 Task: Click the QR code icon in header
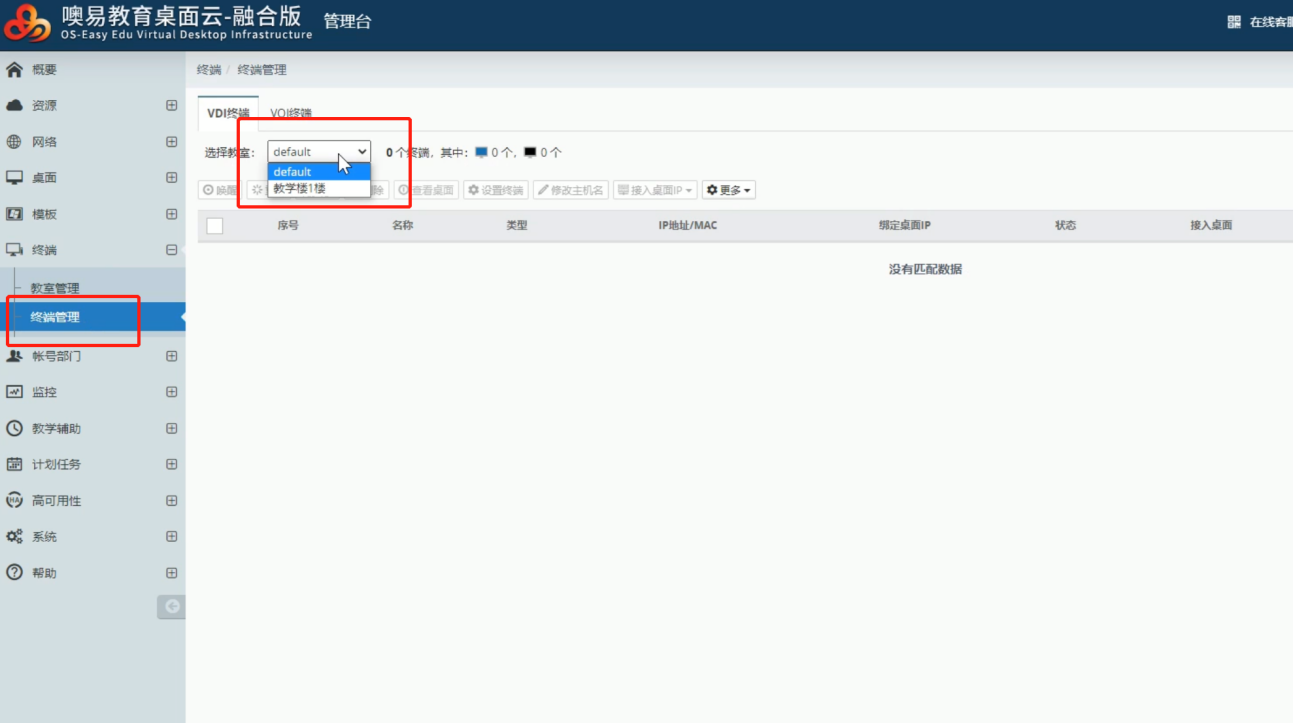click(1234, 22)
